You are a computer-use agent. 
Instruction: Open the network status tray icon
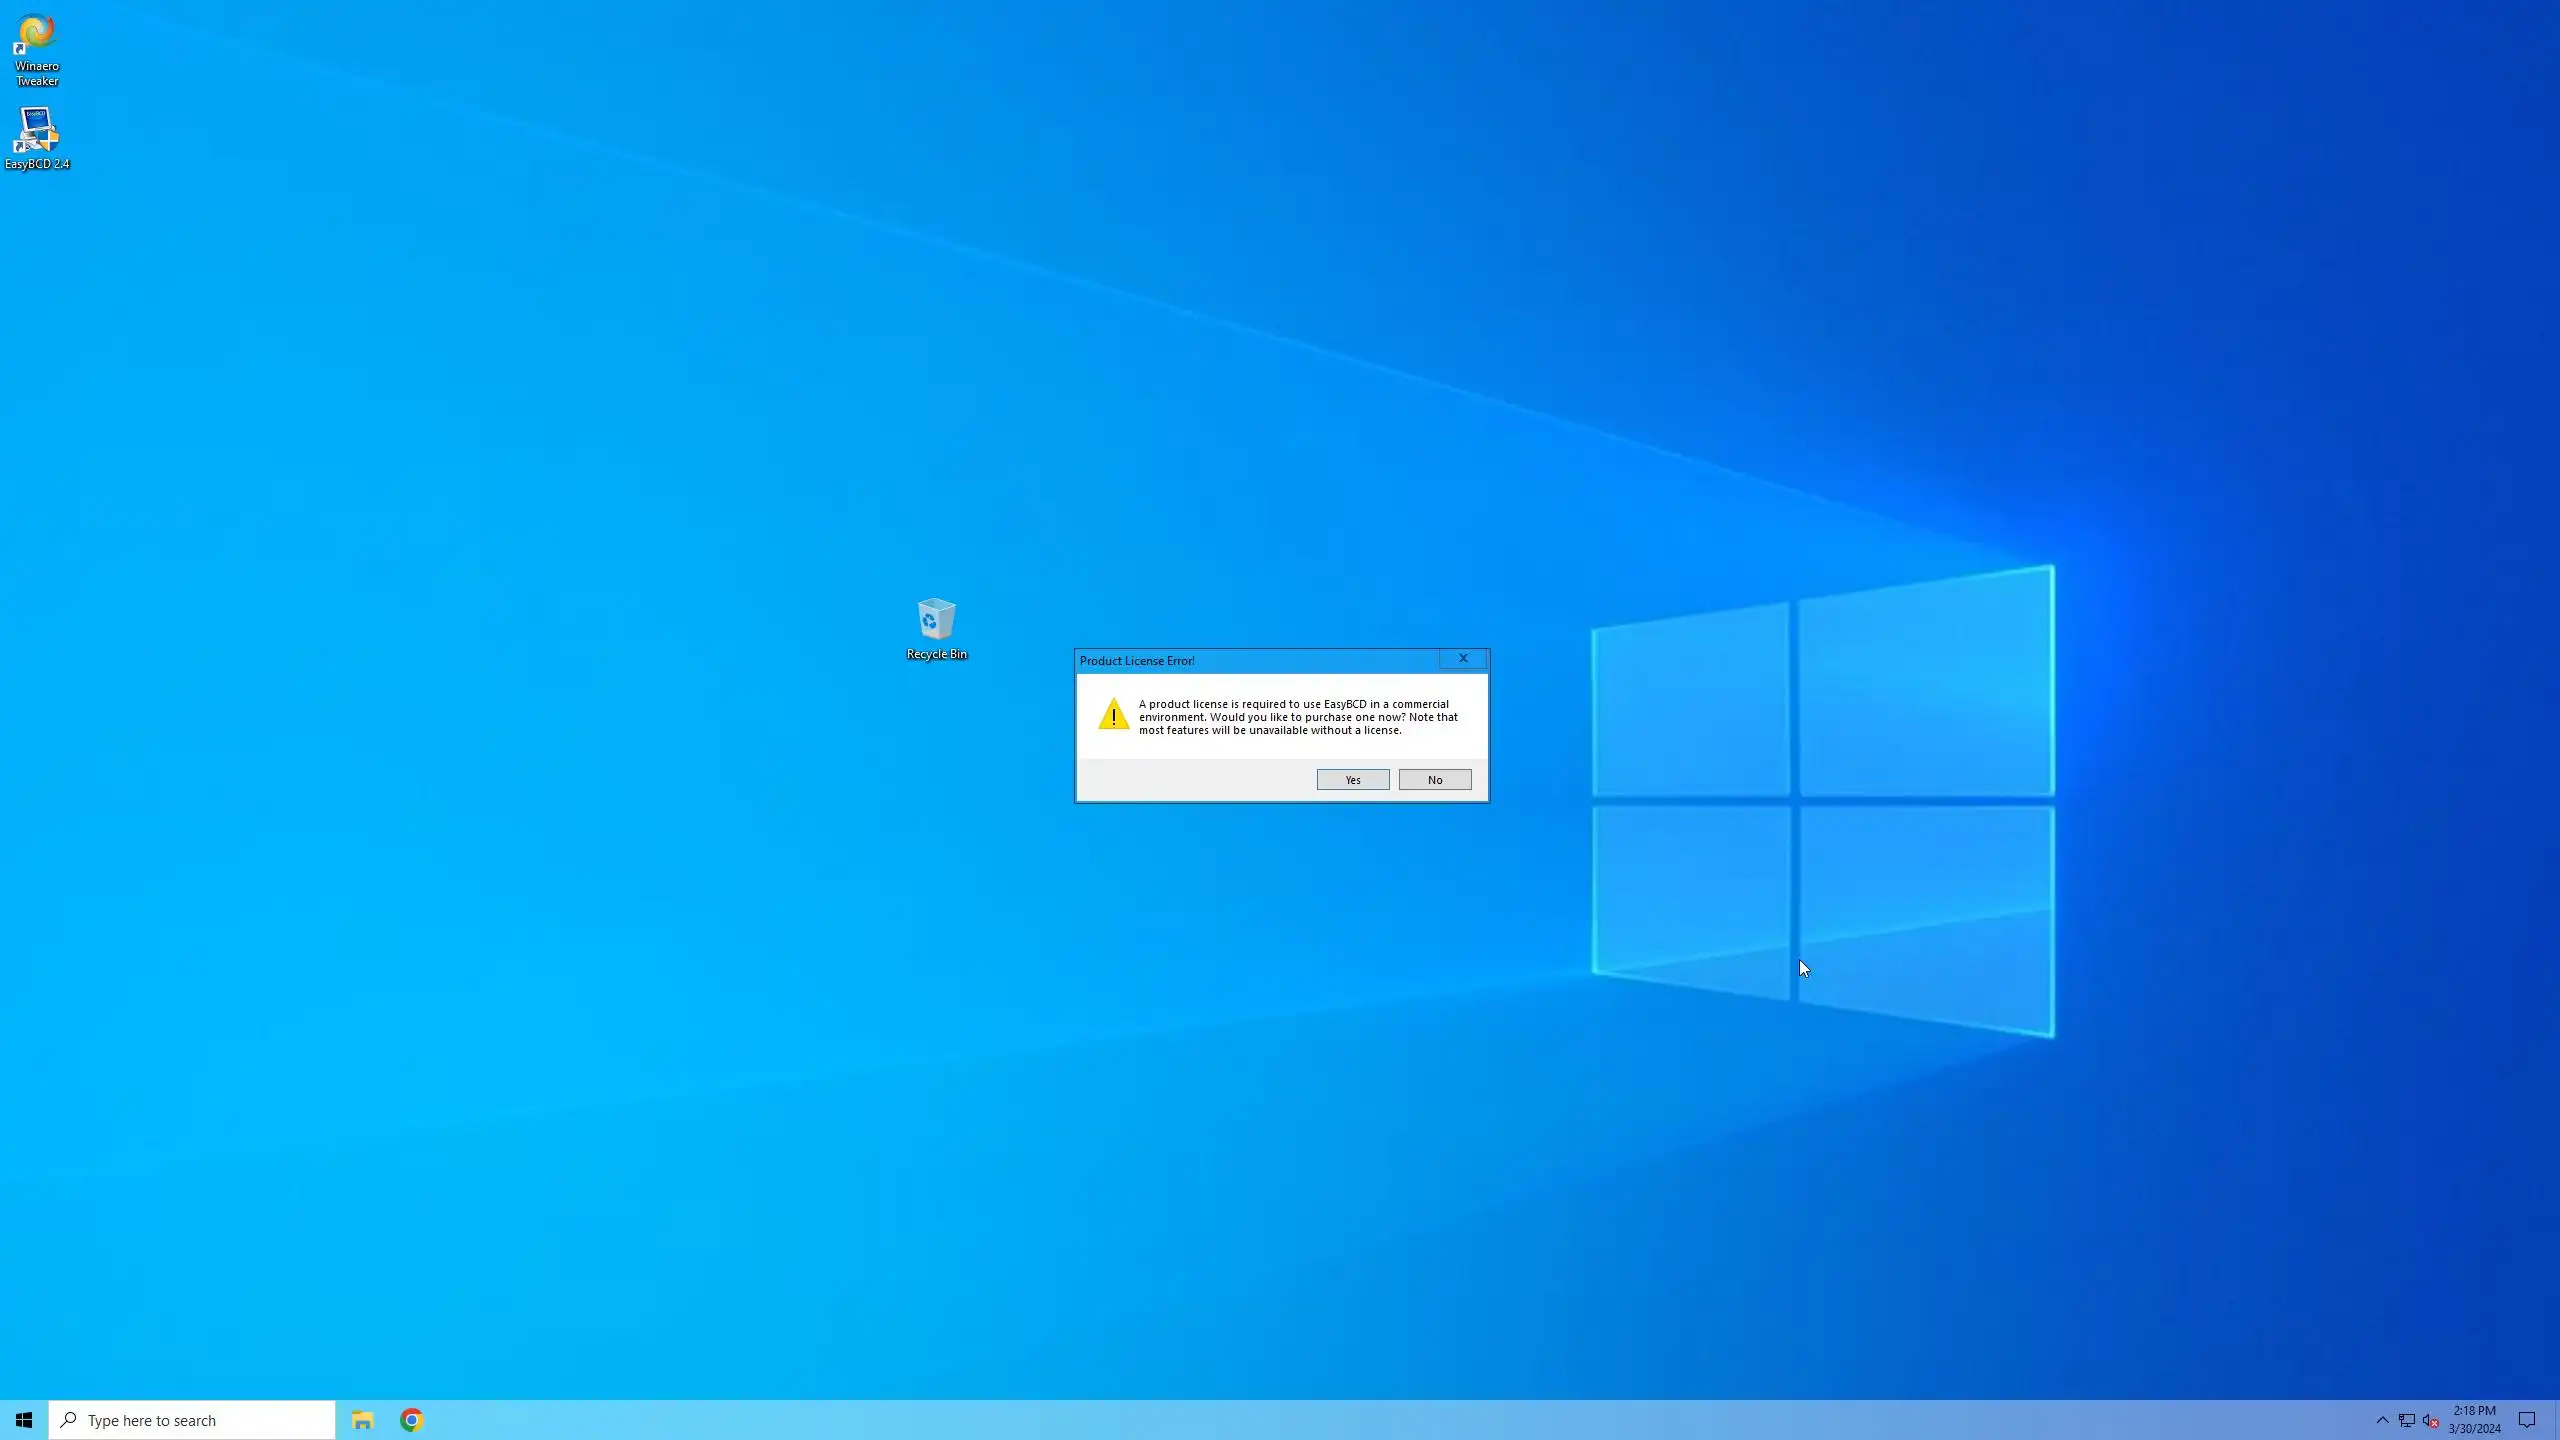click(2406, 1420)
